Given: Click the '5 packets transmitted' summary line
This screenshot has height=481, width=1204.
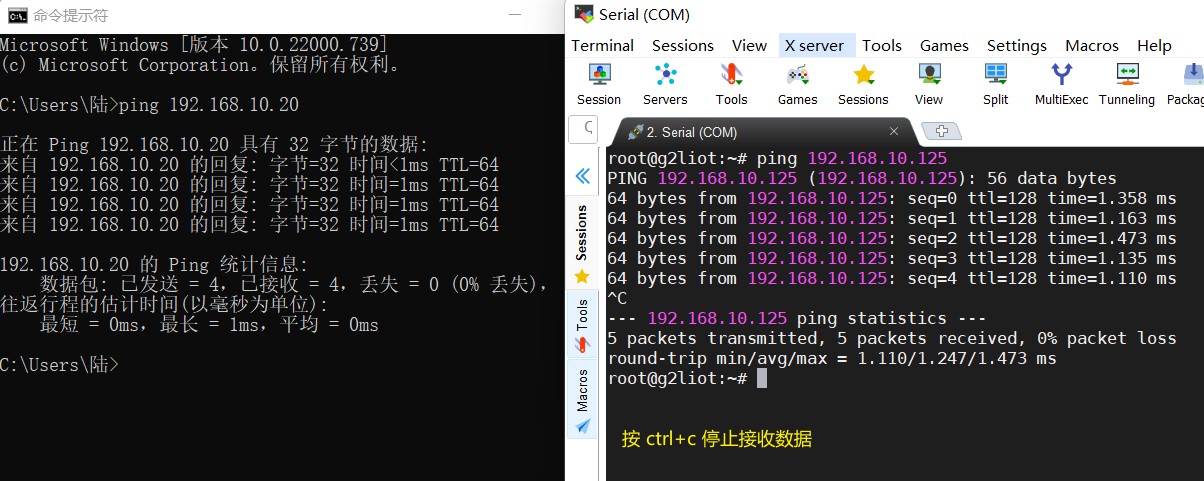Looking at the screenshot, I should (x=892, y=338).
